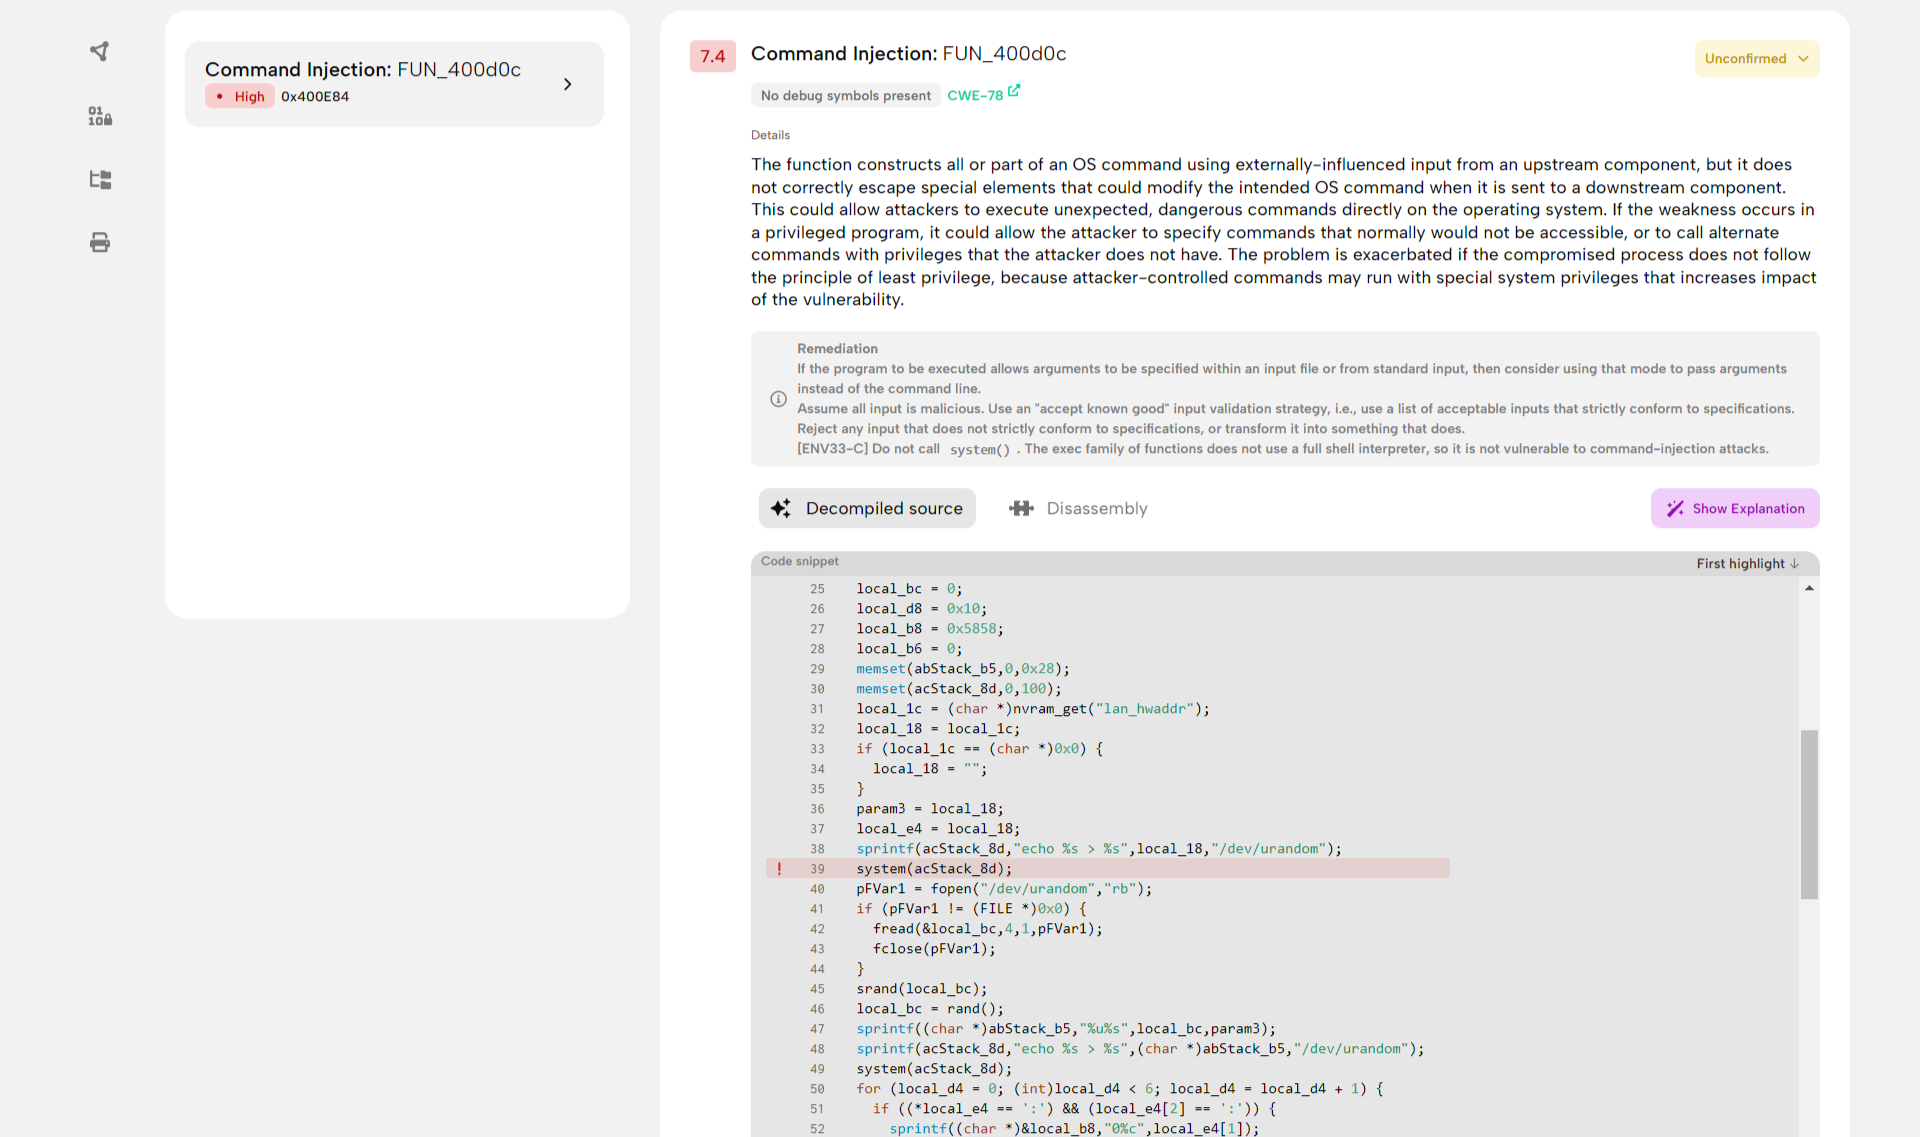Switch to the Disassembly tab
This screenshot has width=1920, height=1137.
coord(1096,508)
